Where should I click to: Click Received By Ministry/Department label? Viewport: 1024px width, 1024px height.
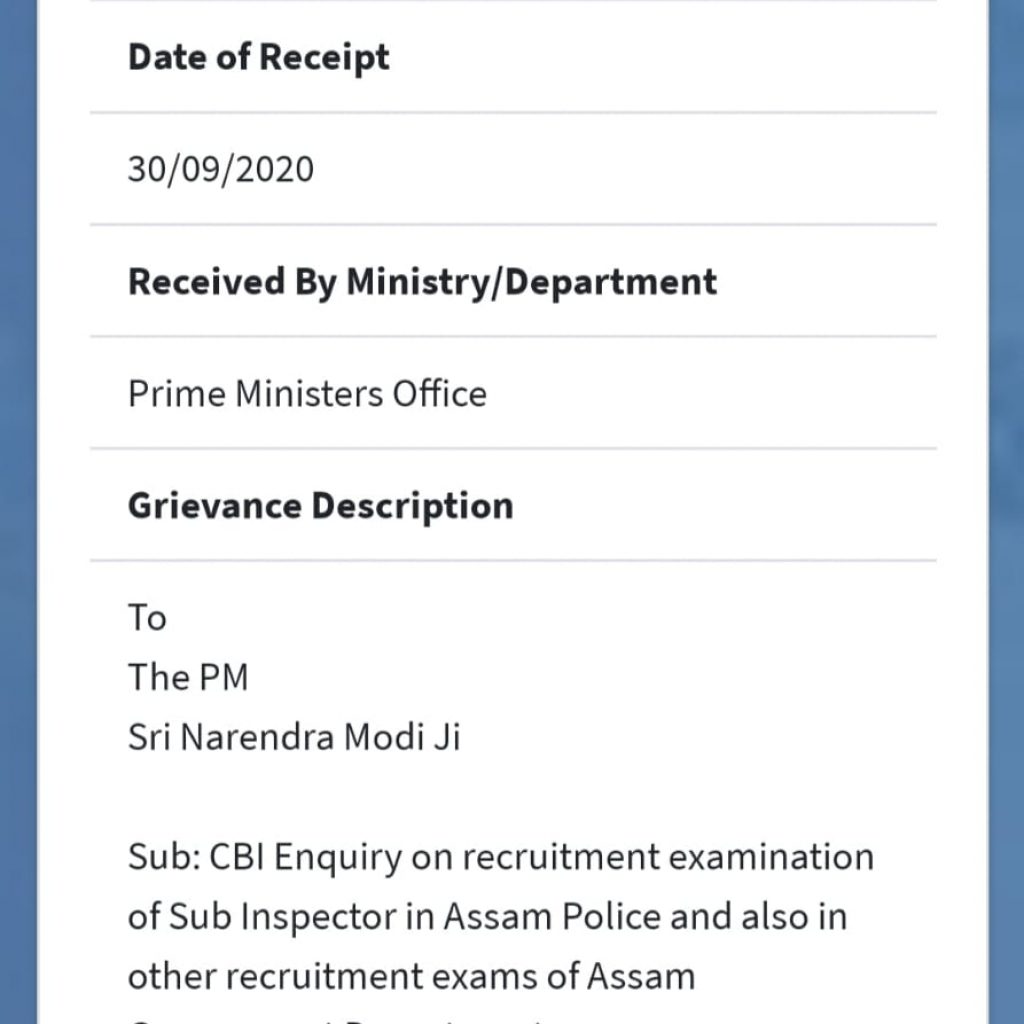[423, 282]
